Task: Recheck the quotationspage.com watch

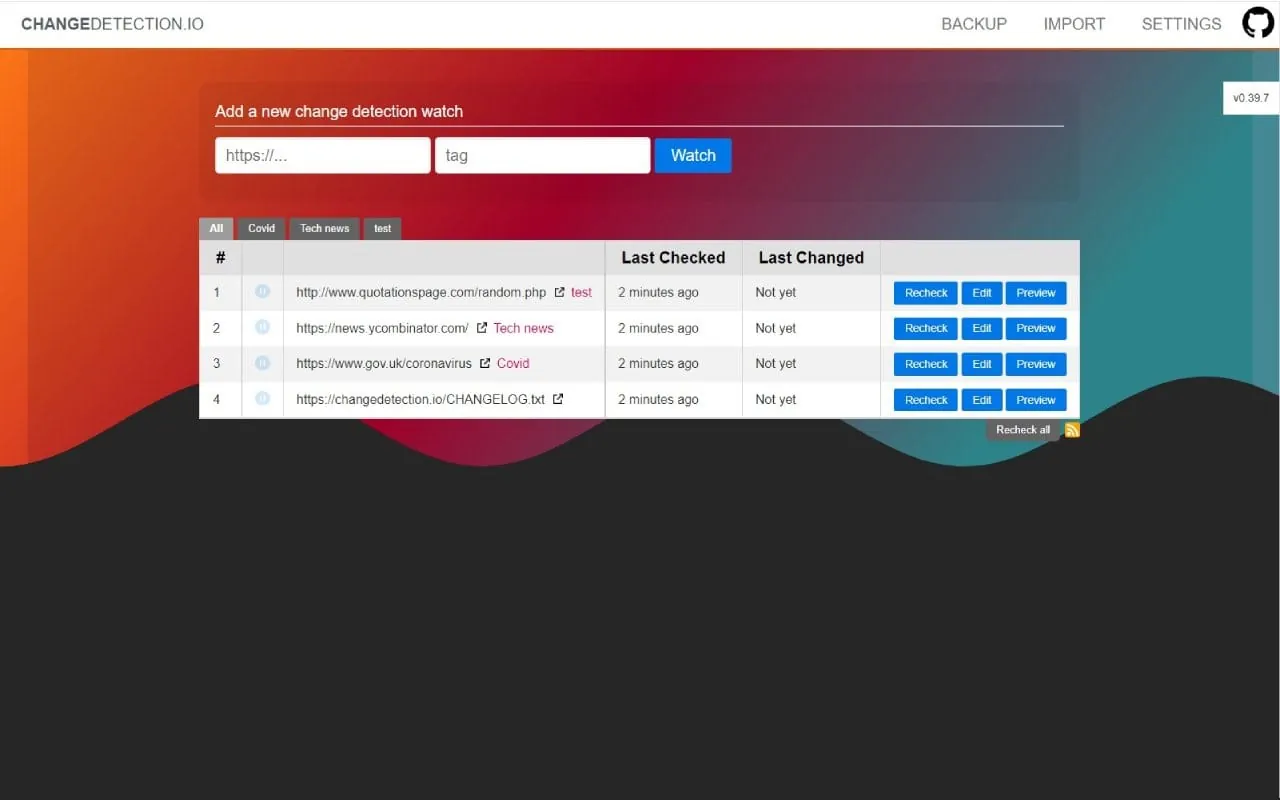Action: point(926,293)
